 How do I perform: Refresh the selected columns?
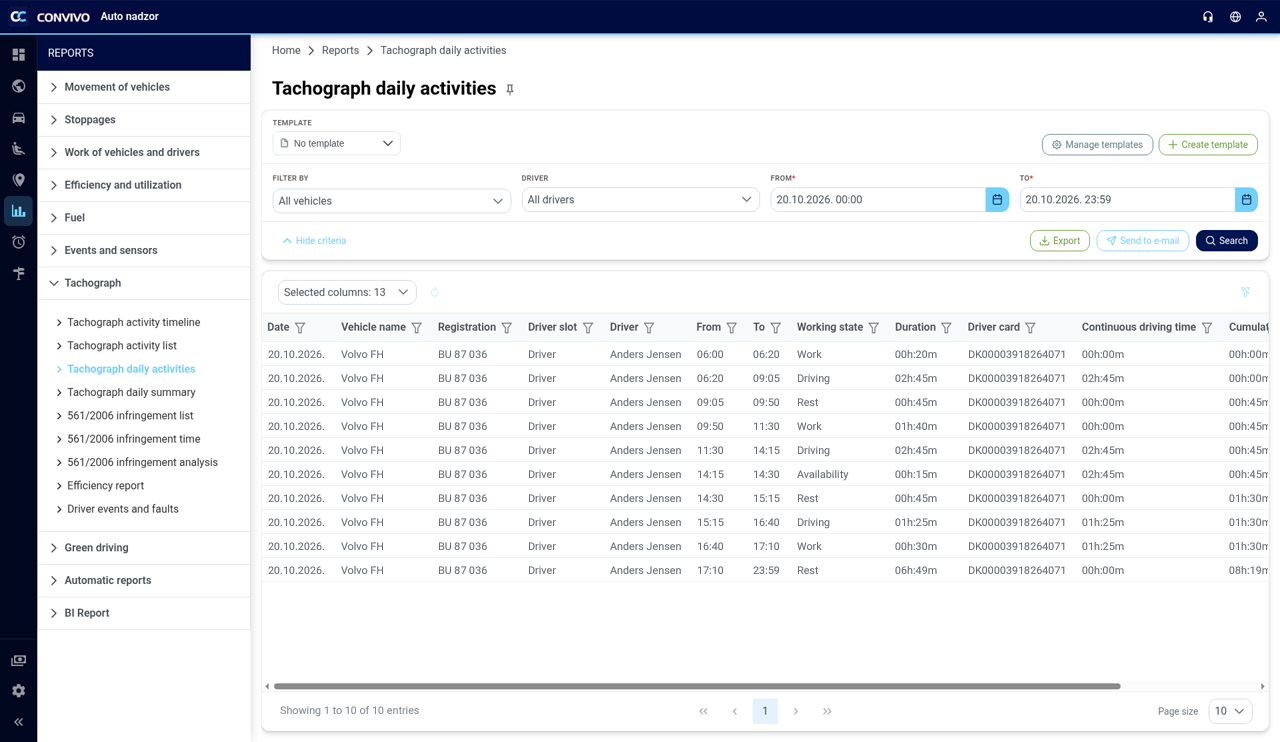(435, 293)
